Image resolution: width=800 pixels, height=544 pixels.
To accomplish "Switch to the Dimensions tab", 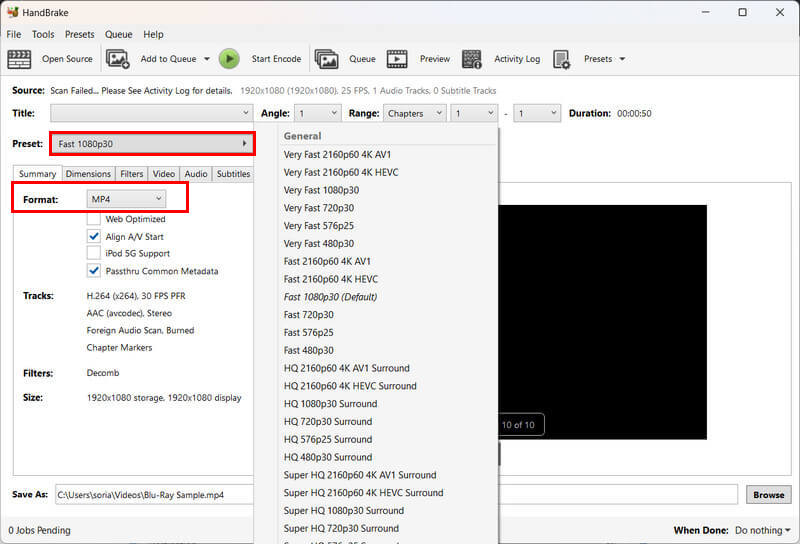I will pos(88,174).
